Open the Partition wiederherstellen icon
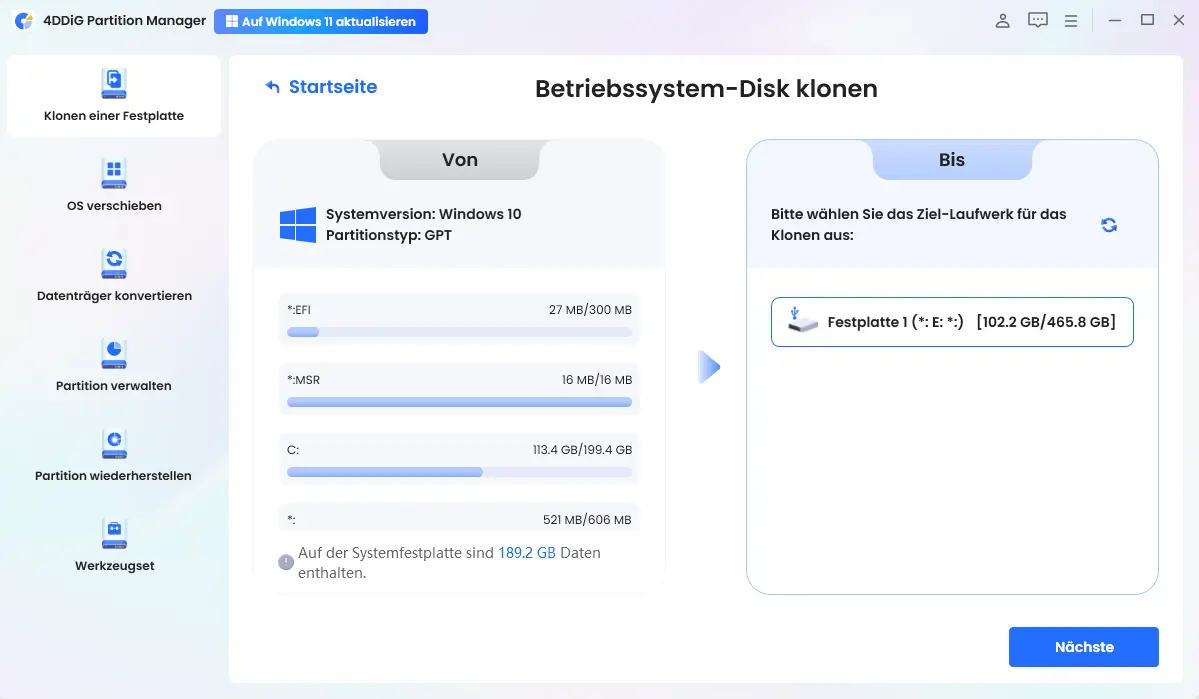 (114, 444)
